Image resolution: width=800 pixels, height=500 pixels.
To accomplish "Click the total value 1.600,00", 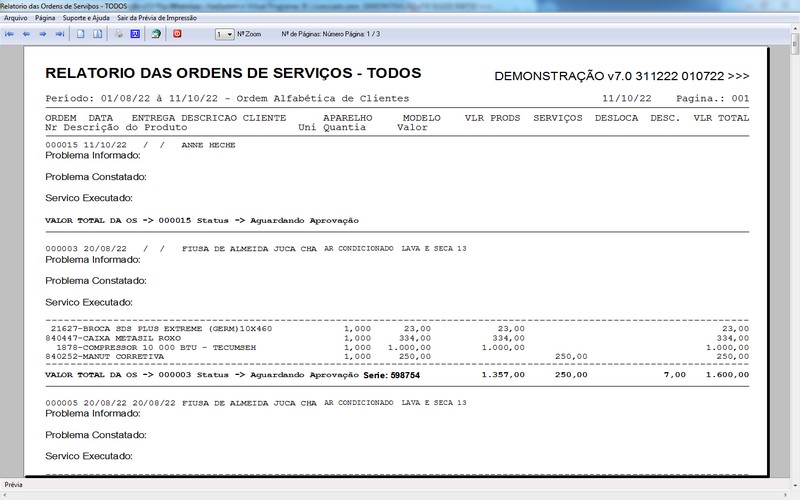I will (x=728, y=374).
